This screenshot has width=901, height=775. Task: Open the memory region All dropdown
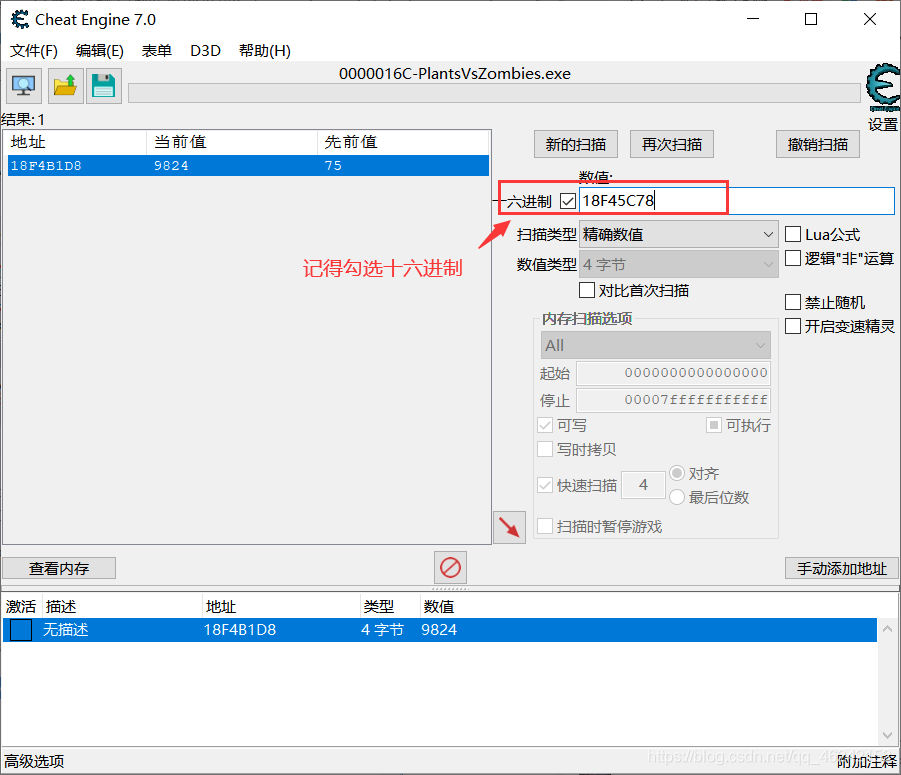coord(655,345)
